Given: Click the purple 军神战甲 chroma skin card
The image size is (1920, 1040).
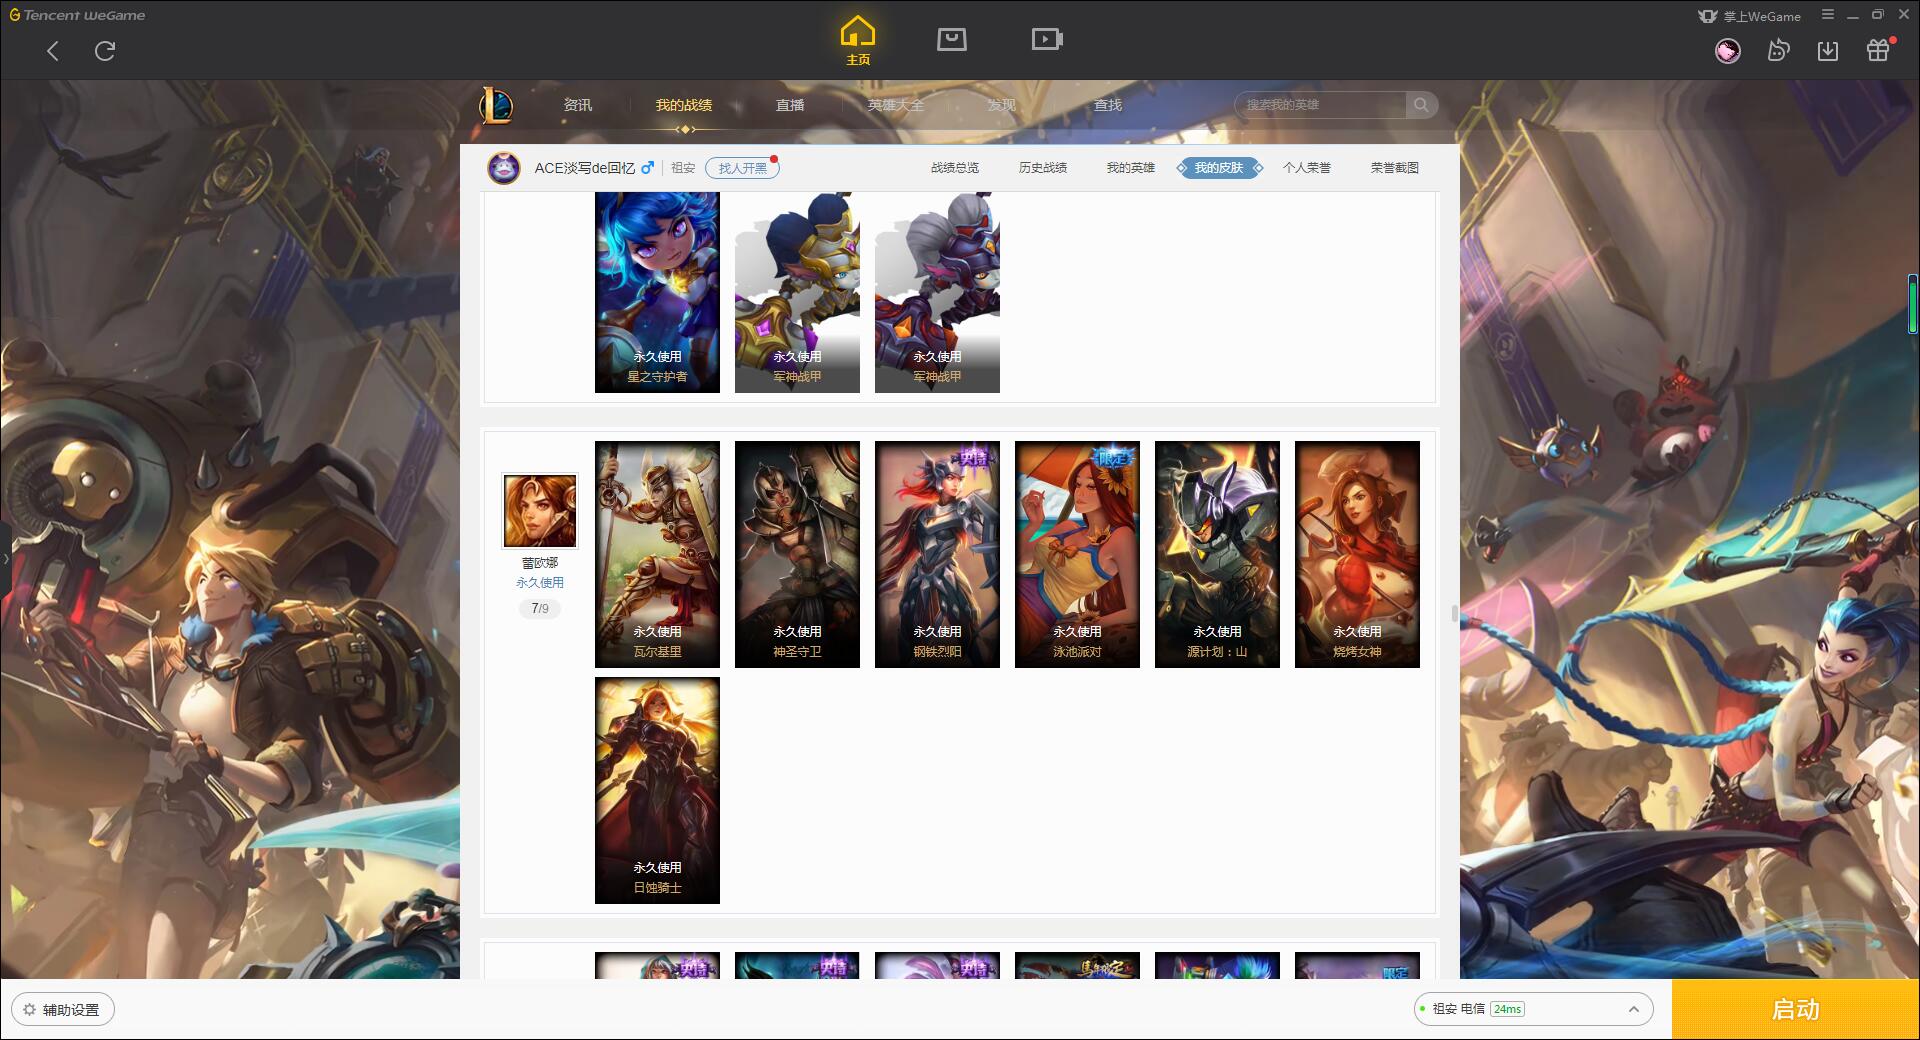Looking at the screenshot, I should [x=937, y=292].
